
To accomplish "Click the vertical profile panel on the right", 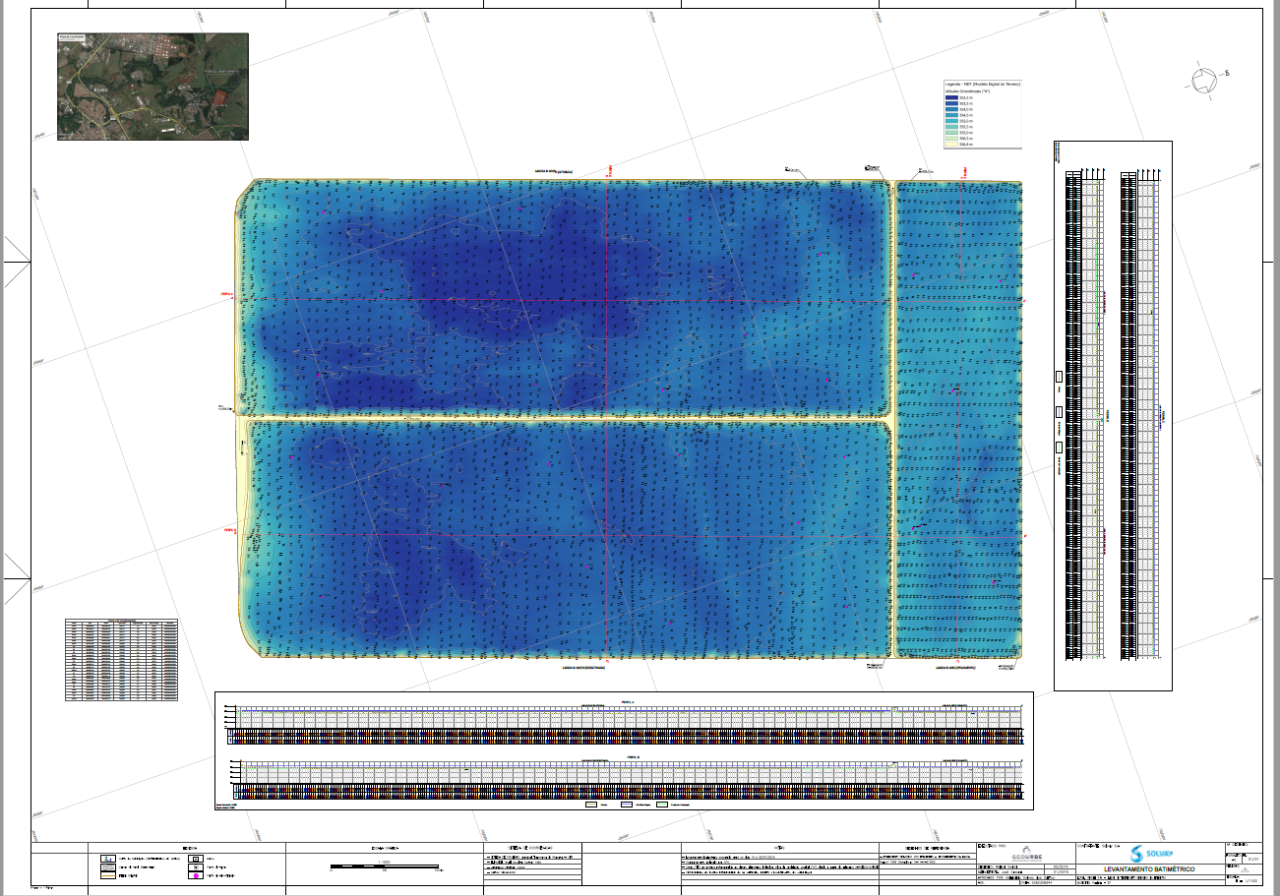I will click(x=1113, y=415).
